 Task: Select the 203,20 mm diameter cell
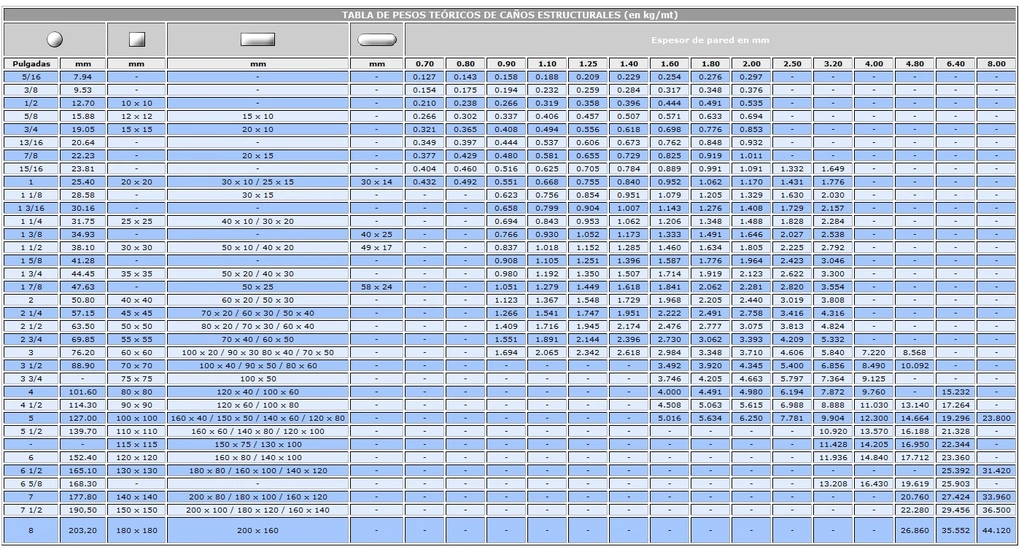[x=82, y=530]
